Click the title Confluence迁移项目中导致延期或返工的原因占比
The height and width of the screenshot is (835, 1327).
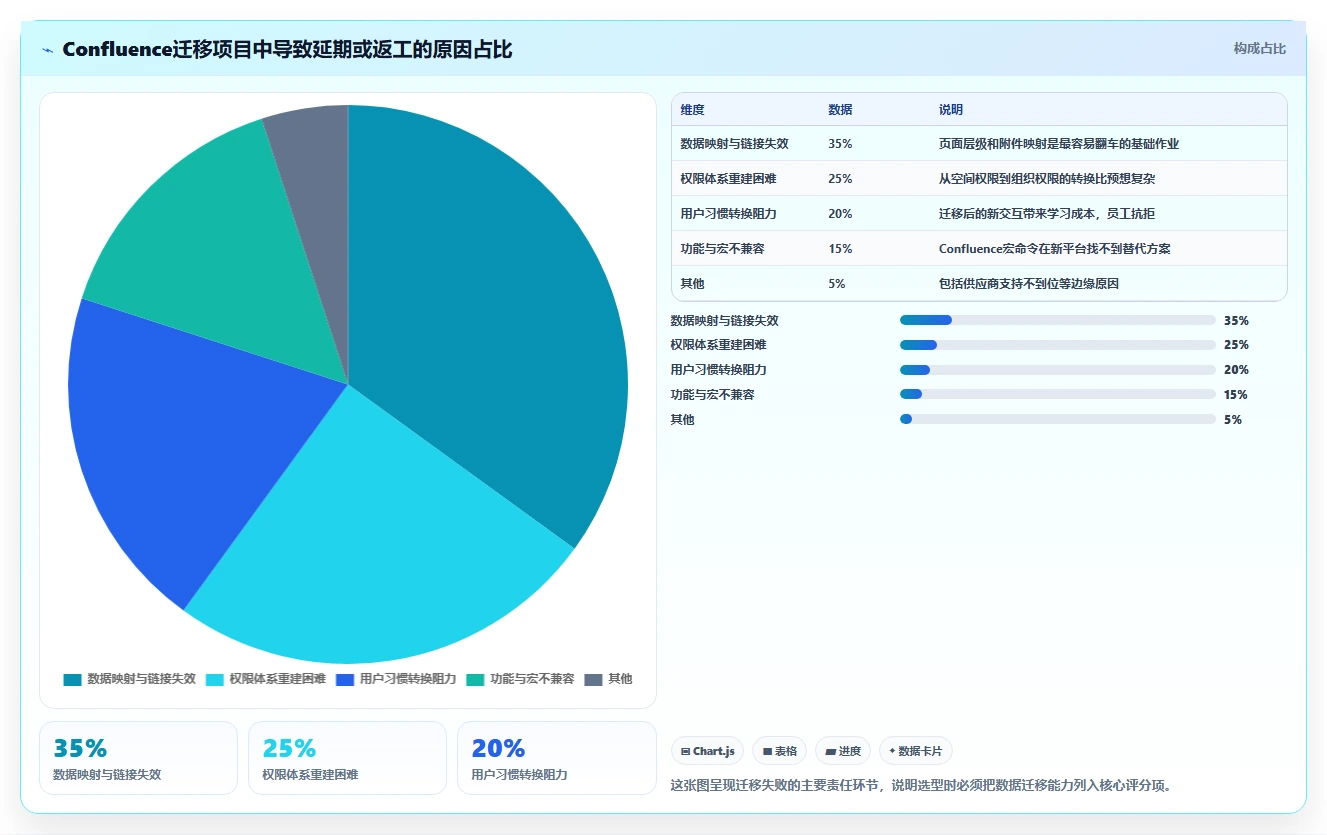point(287,50)
